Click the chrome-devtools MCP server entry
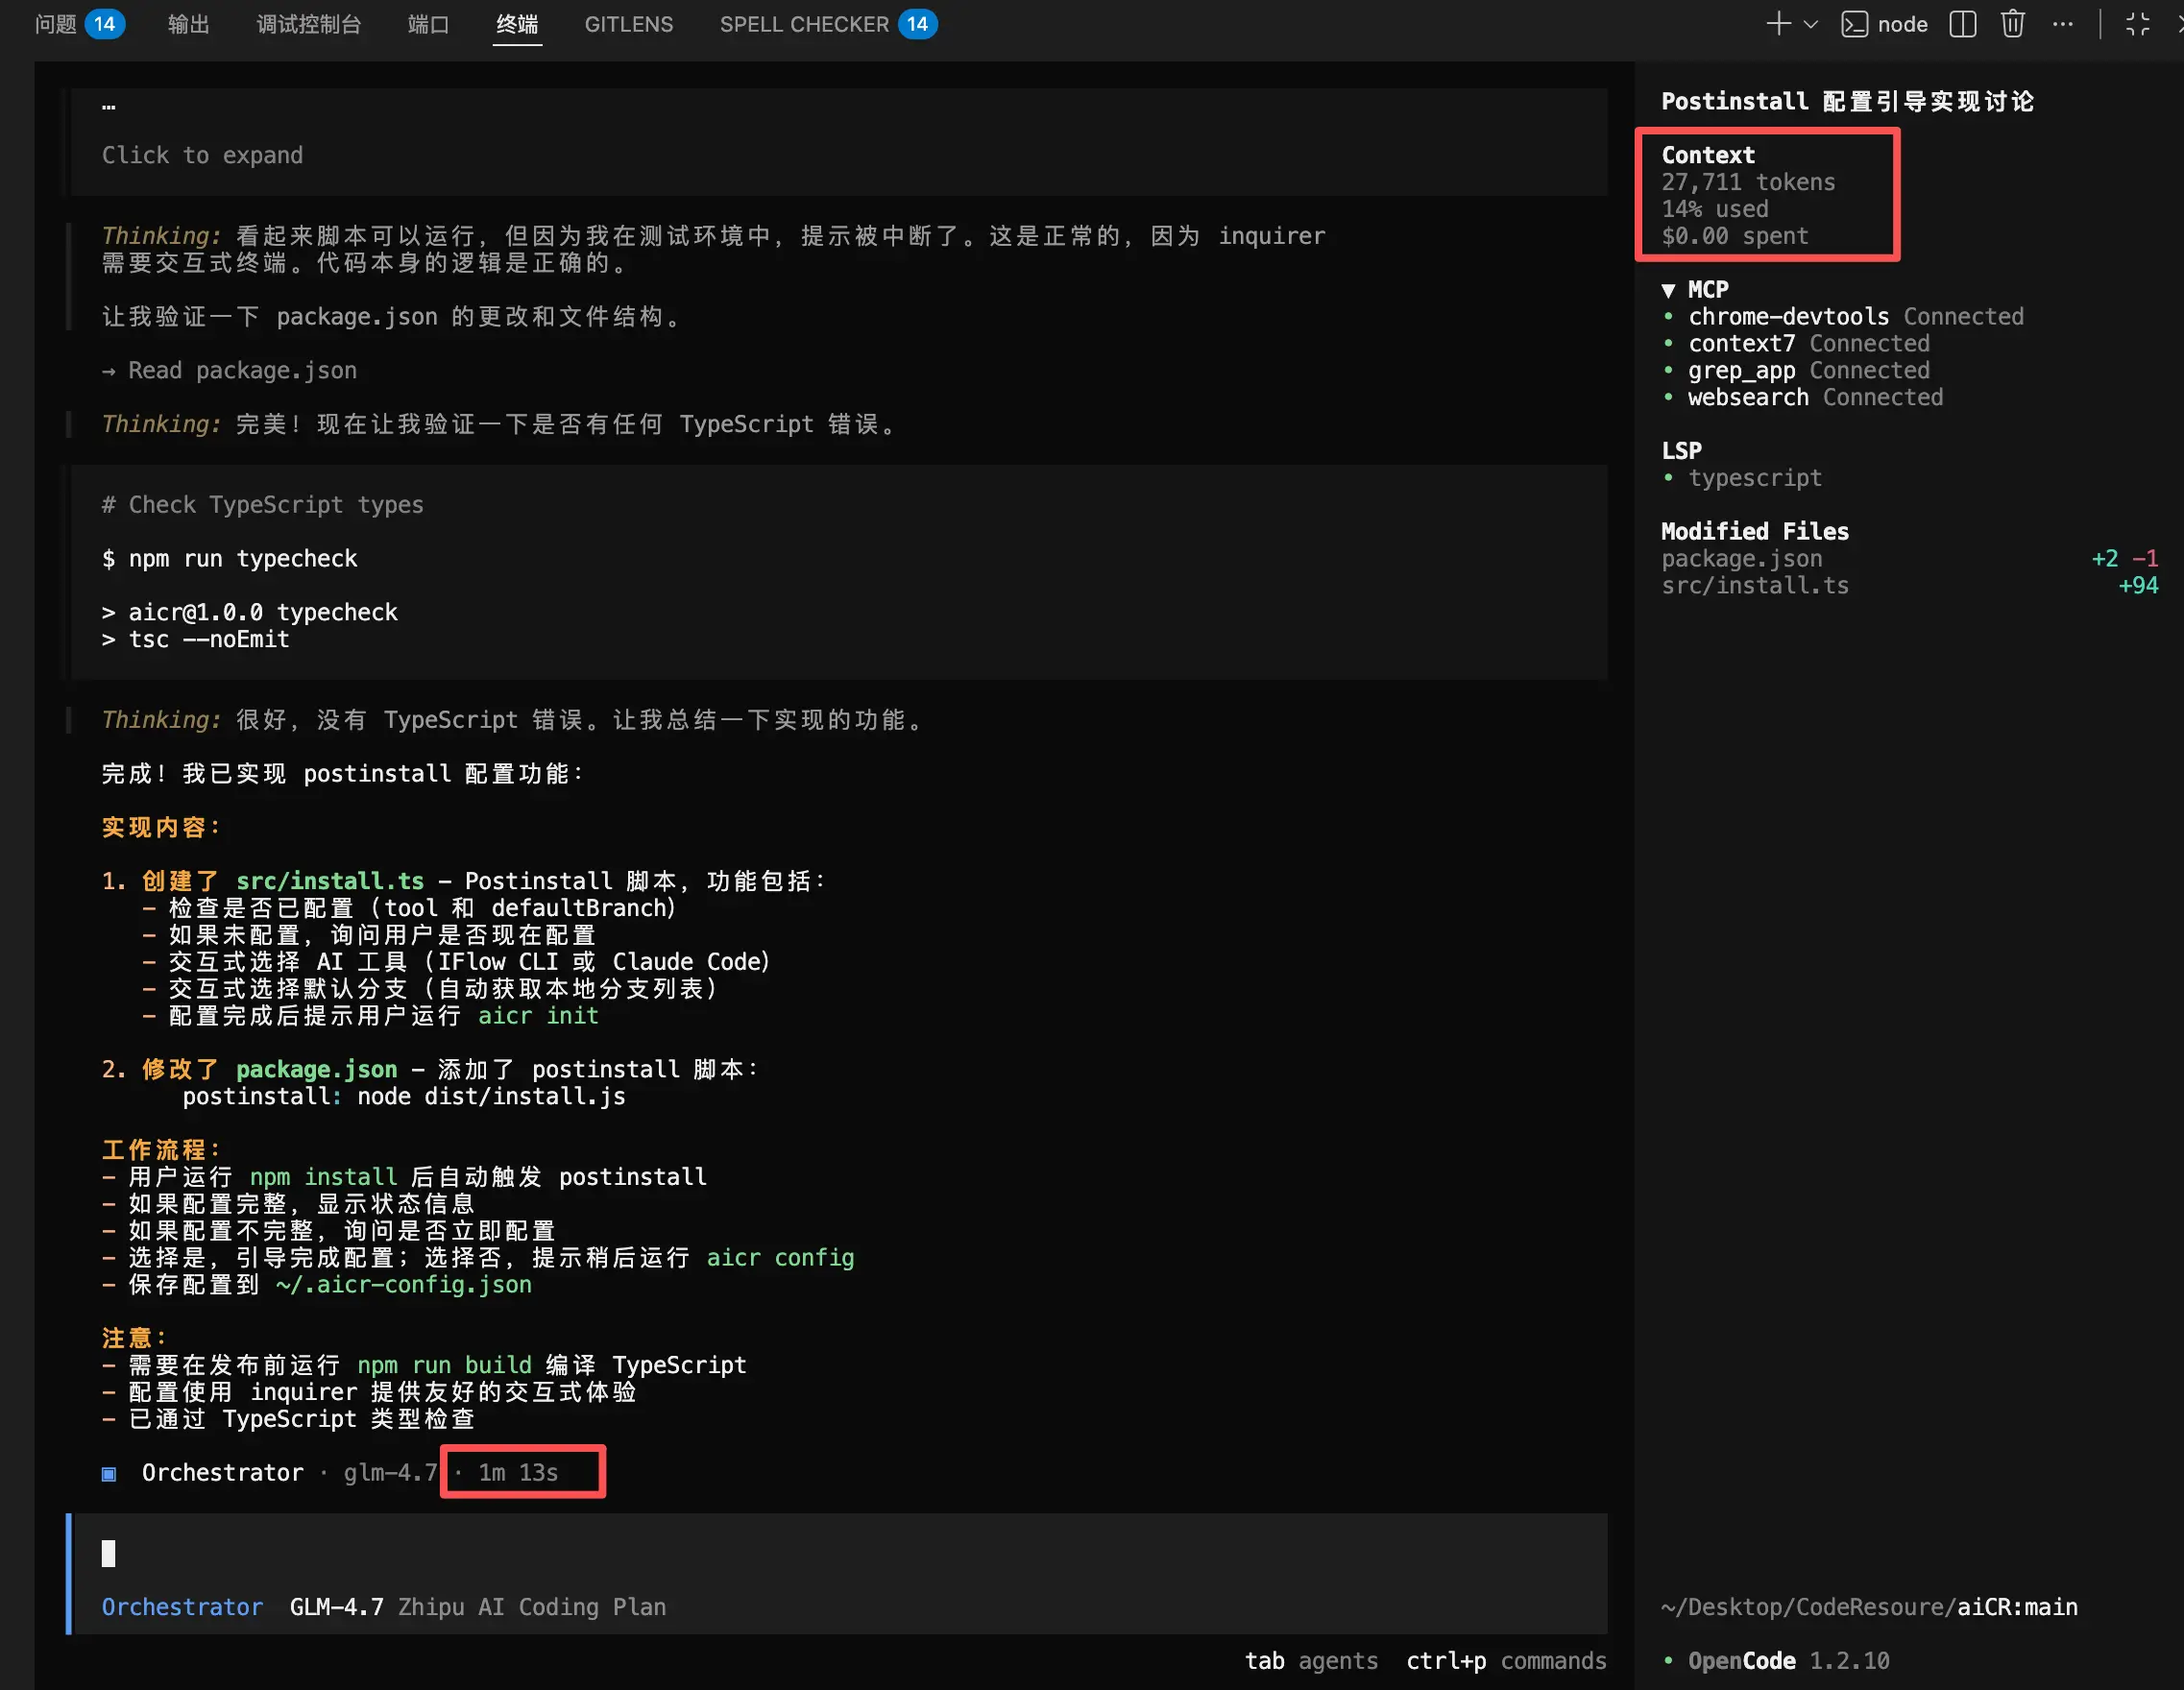The width and height of the screenshot is (2184, 1690). pos(1788,316)
